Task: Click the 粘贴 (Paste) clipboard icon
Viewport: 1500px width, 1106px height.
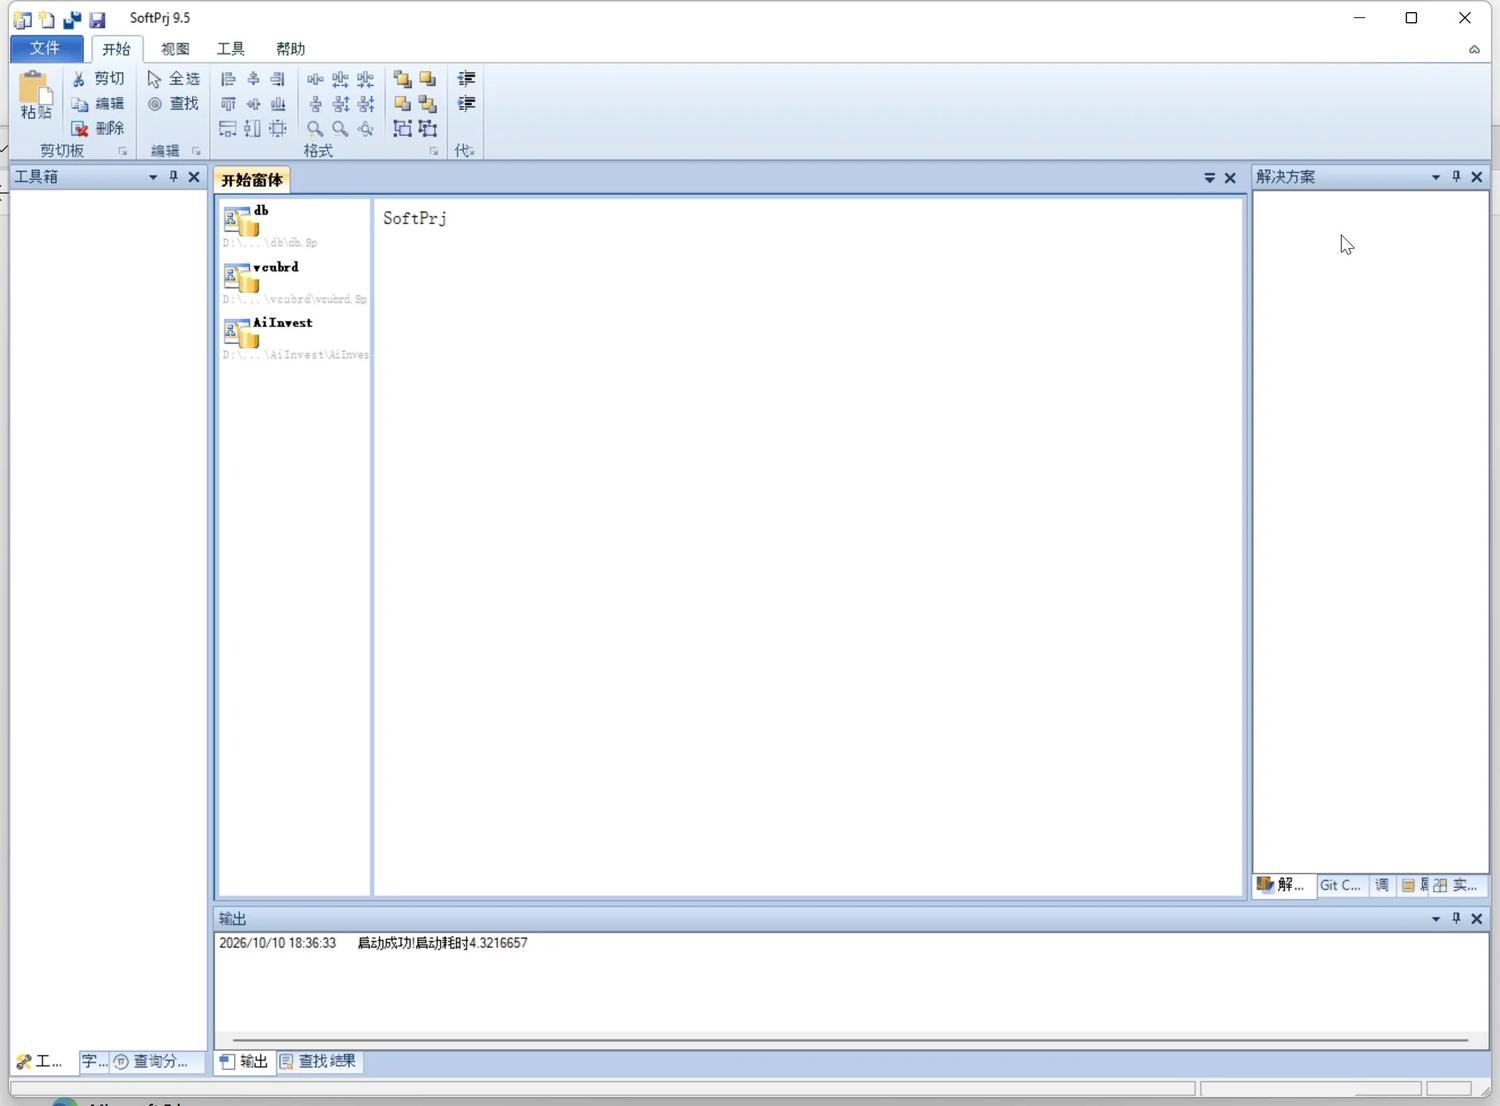Action: (35, 88)
